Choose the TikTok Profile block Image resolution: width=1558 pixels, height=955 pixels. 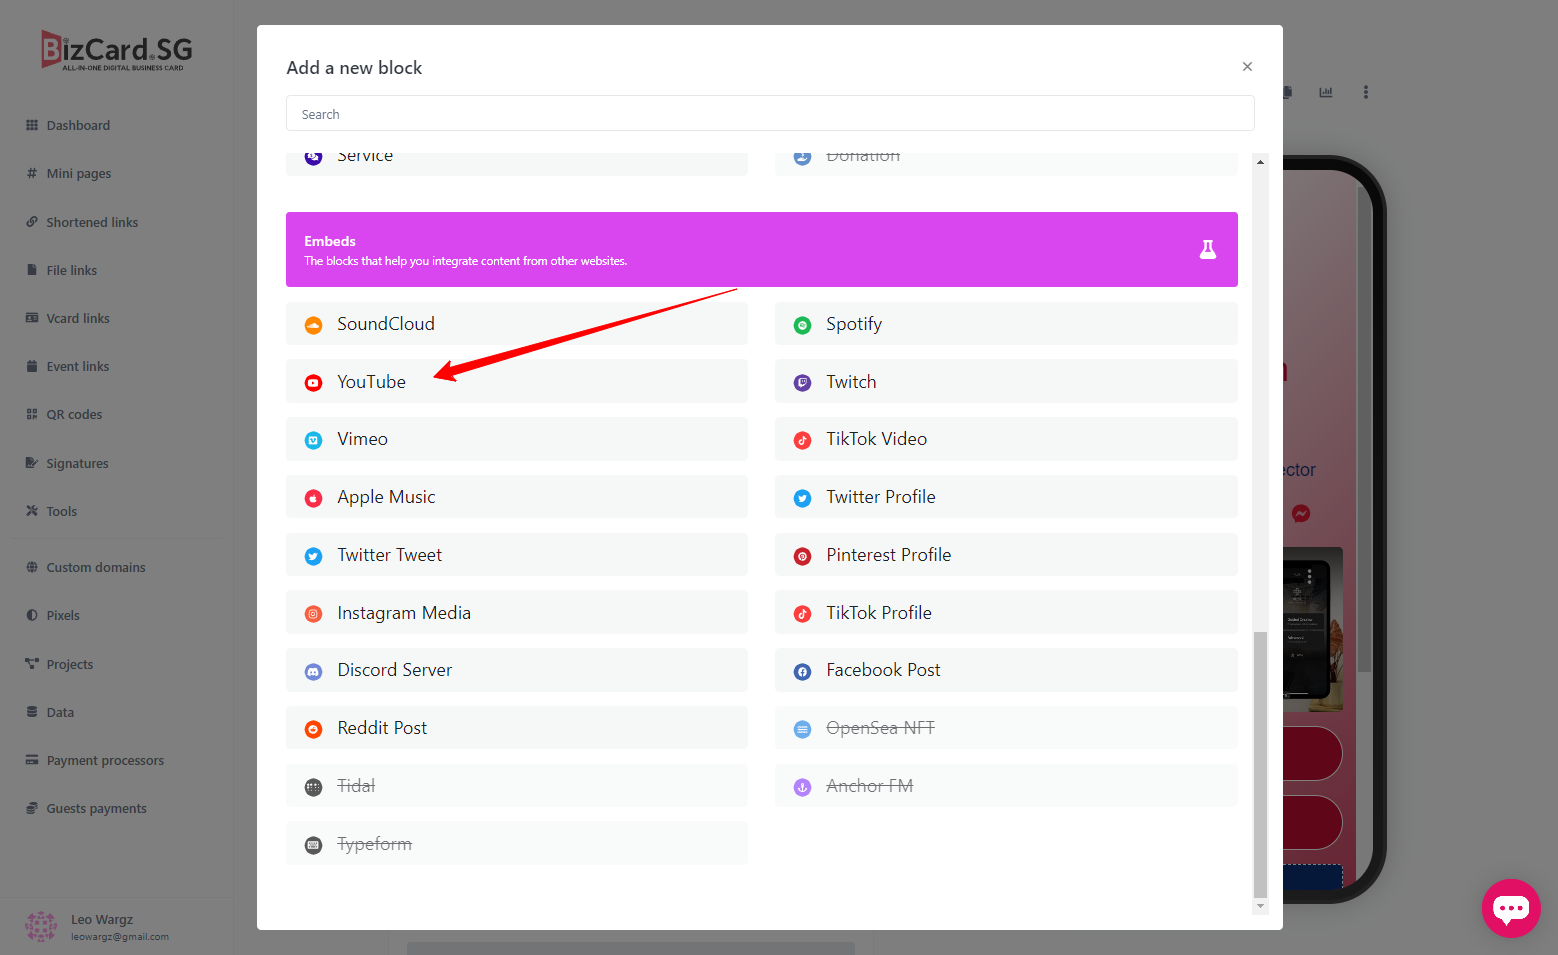point(1006,612)
